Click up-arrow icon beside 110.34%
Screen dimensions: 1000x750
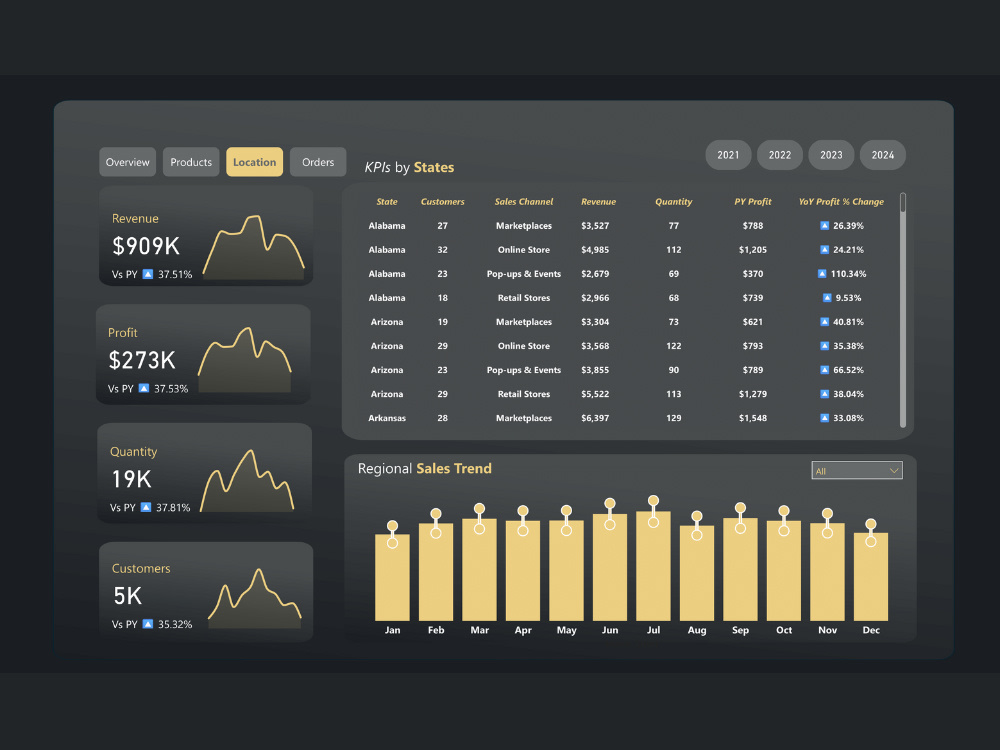click(821, 274)
